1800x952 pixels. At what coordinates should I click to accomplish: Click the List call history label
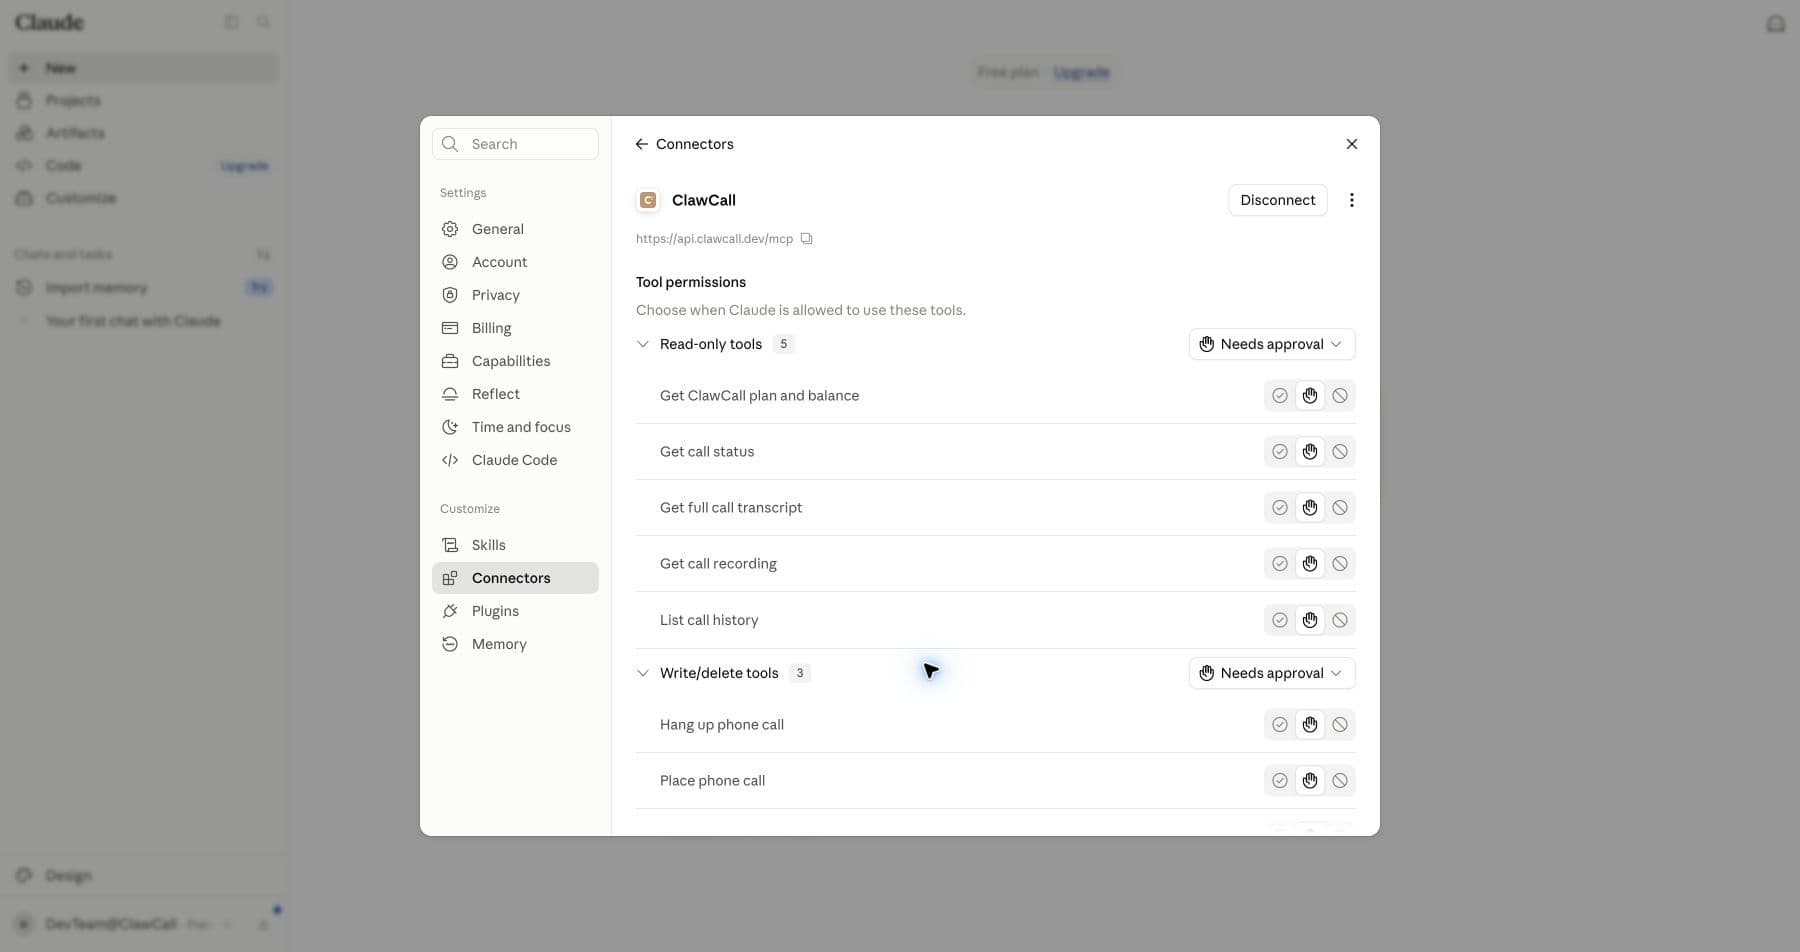[709, 620]
